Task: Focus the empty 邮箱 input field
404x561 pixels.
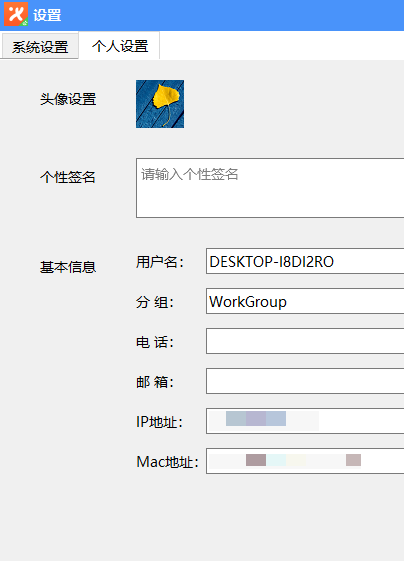Action: tap(305, 381)
